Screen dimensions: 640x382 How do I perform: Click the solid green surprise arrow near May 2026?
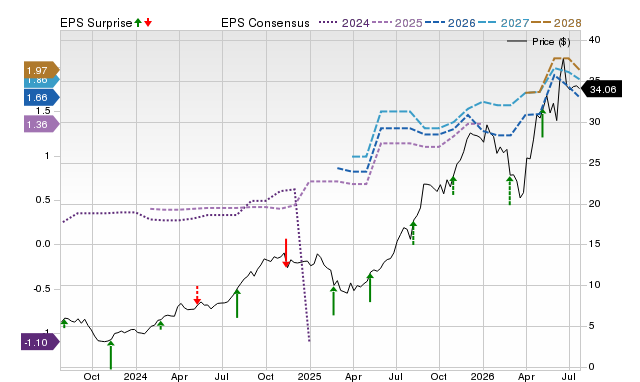[x=542, y=123]
